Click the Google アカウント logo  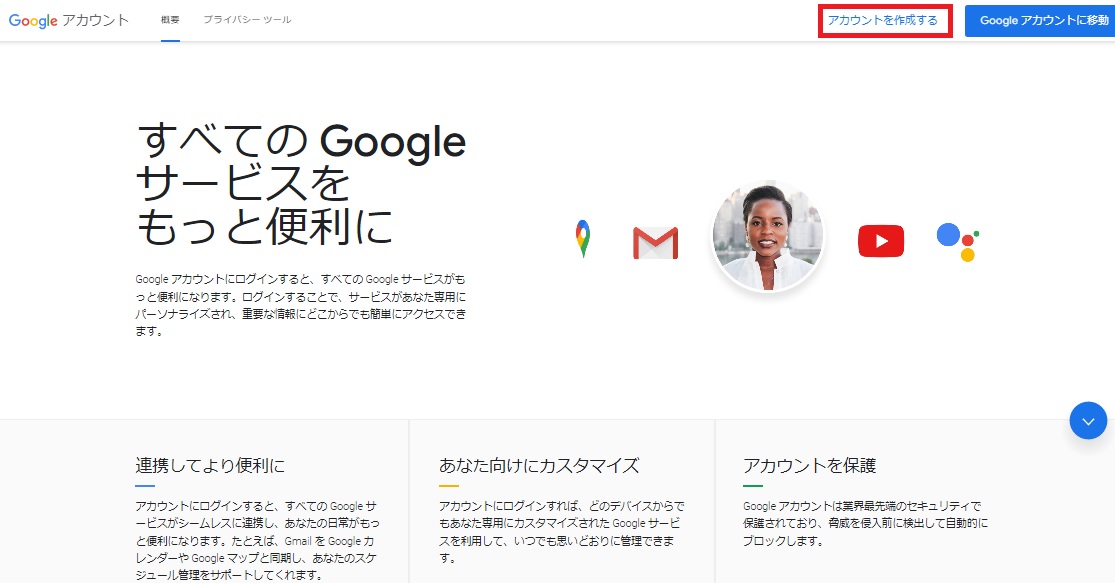point(68,21)
